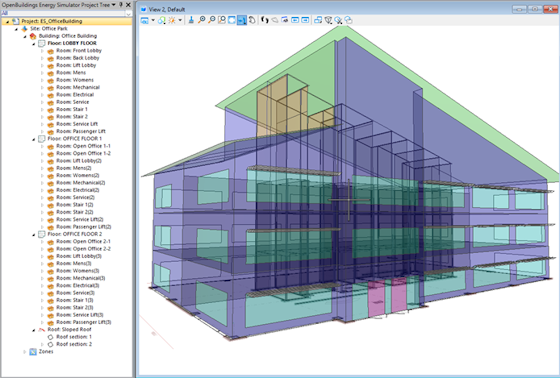Screen dimensions: 560x378
Task: Click the Zones node icon
Action: point(33,352)
